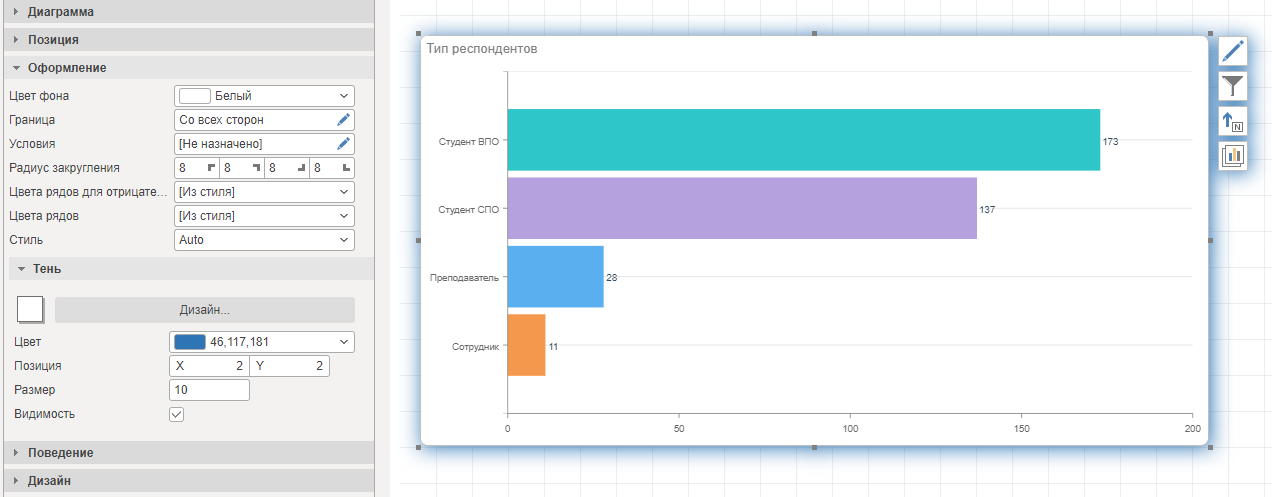Click the Студент ВПО teal bar
Viewport: 1272px width, 497px height.
pos(803,140)
